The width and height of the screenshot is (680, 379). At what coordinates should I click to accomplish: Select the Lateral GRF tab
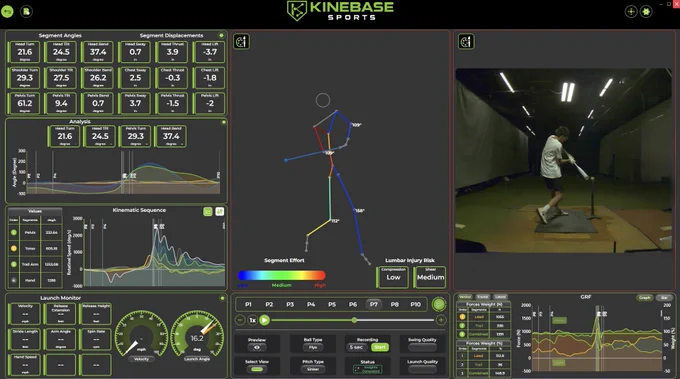[500, 297]
